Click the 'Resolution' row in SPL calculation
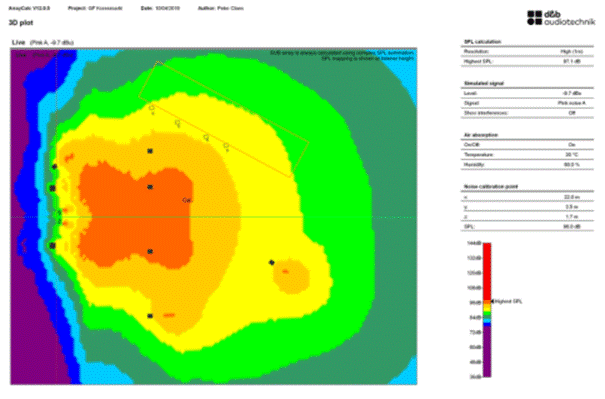The width and height of the screenshot is (605, 399). (x=527, y=51)
